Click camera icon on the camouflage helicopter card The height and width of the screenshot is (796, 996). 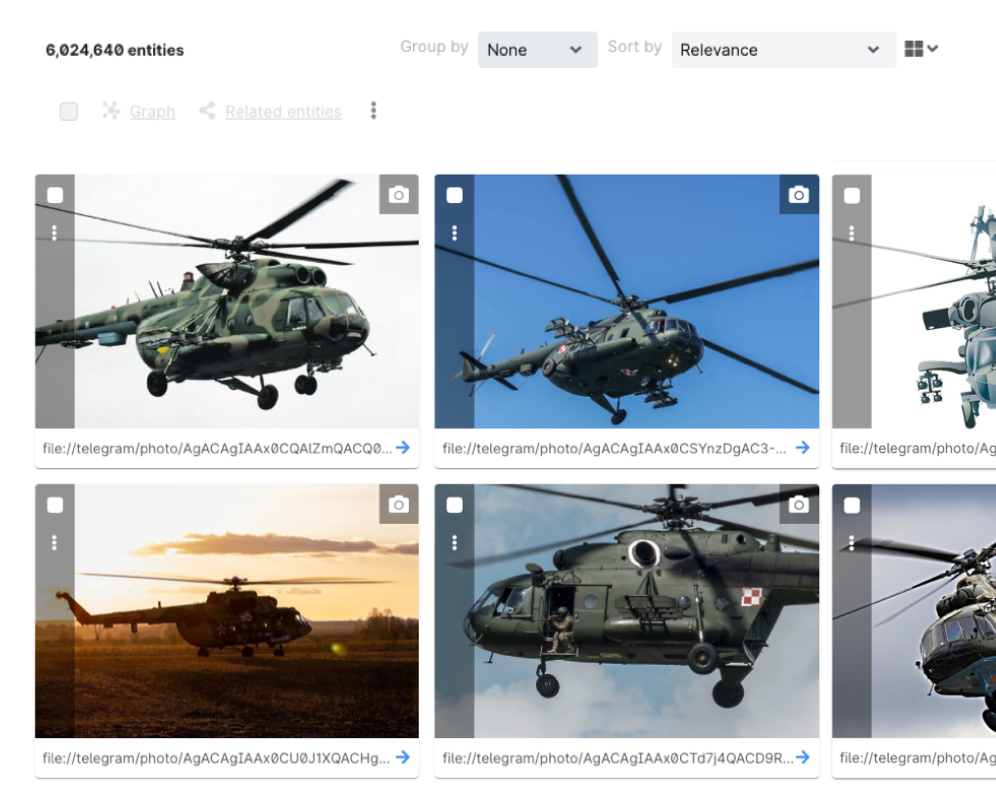(398, 195)
